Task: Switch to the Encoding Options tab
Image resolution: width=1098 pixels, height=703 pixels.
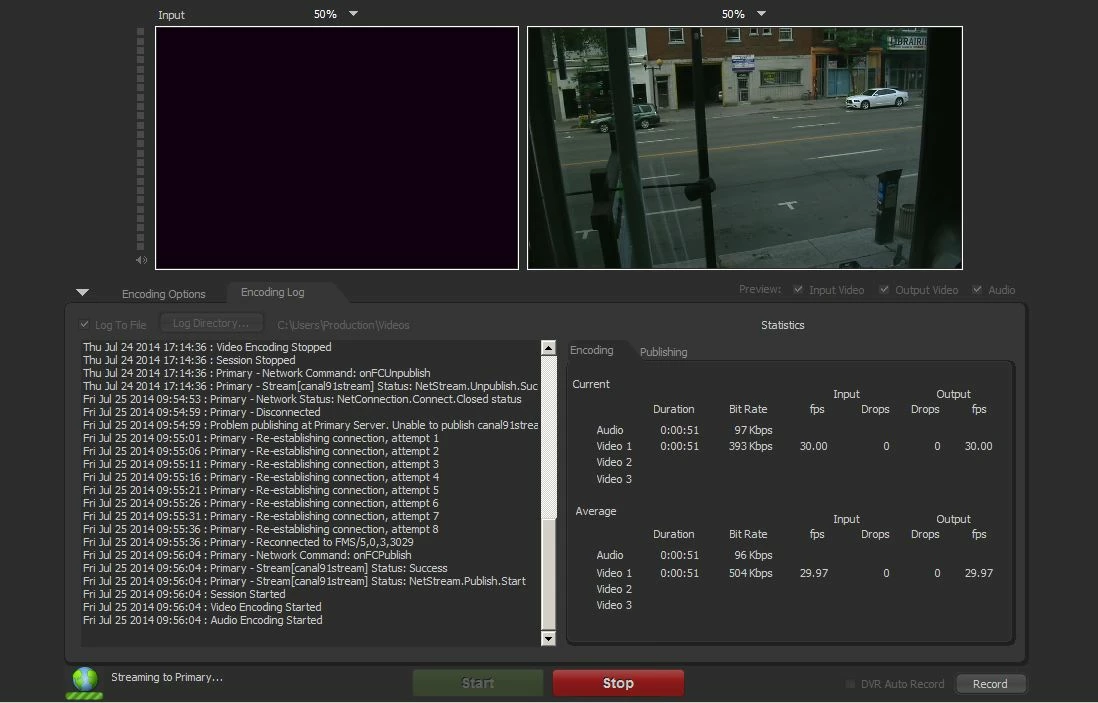Action: point(164,294)
